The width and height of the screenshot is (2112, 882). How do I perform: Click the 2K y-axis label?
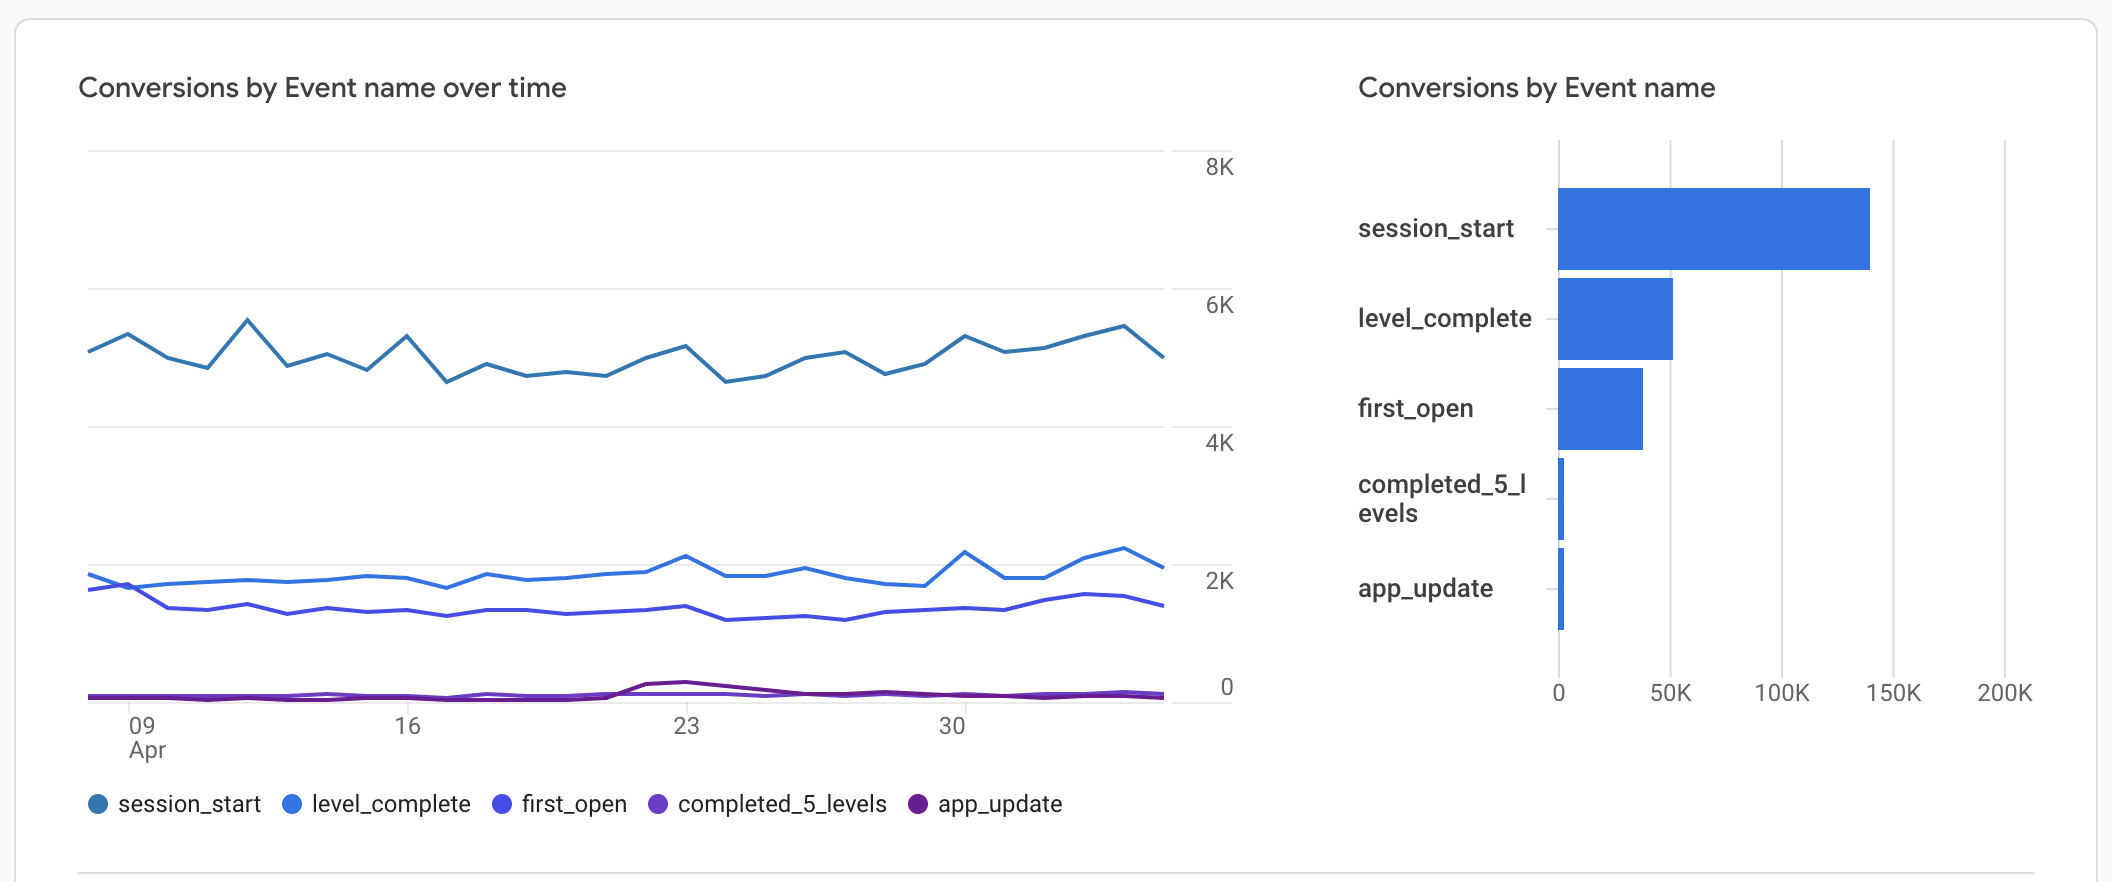1220,581
